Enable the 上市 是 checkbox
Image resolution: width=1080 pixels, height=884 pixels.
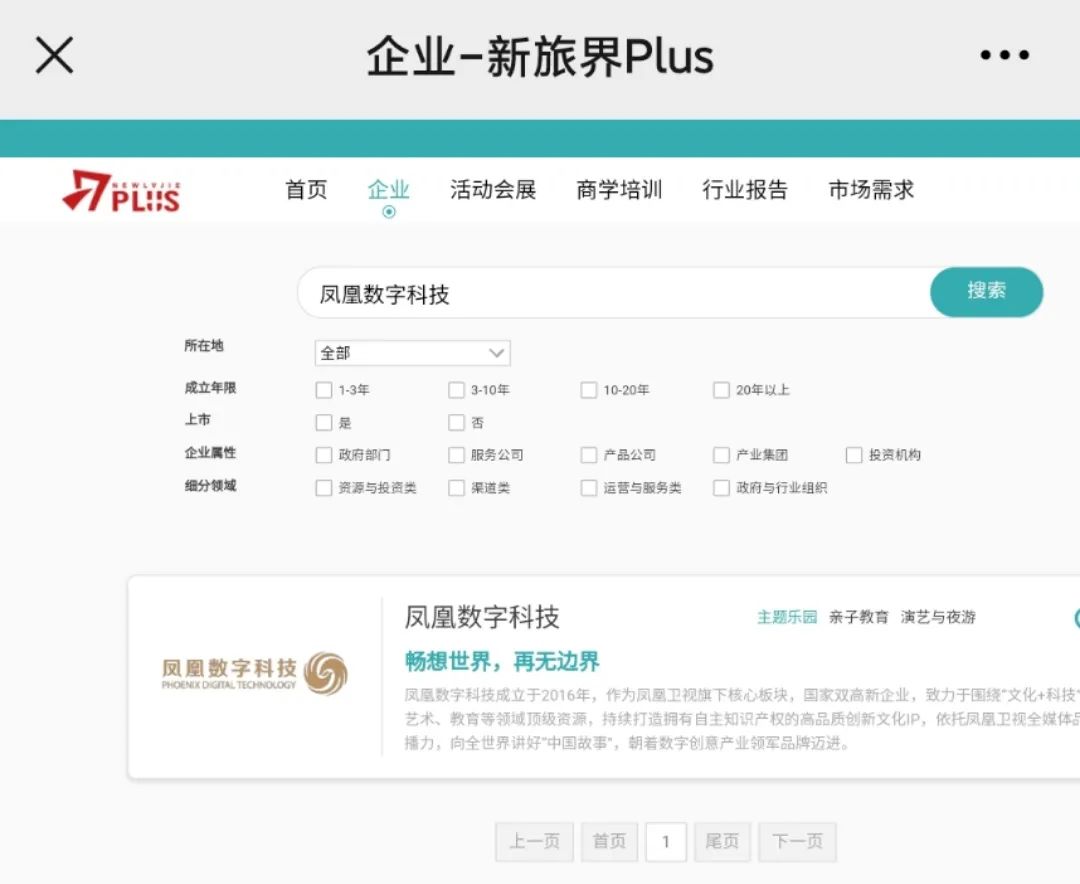pyautogui.click(x=324, y=423)
